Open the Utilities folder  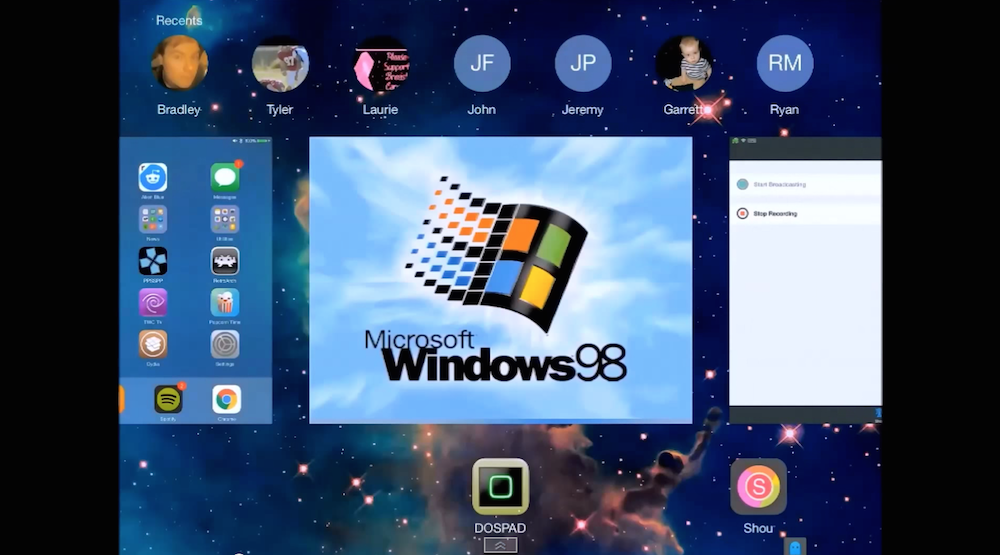(x=225, y=219)
